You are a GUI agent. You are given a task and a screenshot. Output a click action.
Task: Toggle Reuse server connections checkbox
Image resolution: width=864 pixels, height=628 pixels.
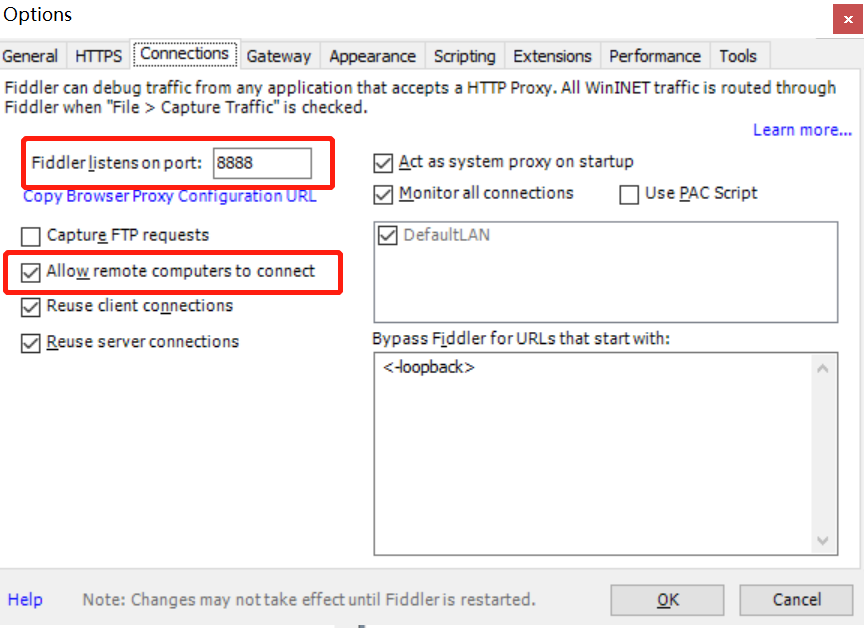click(x=31, y=342)
